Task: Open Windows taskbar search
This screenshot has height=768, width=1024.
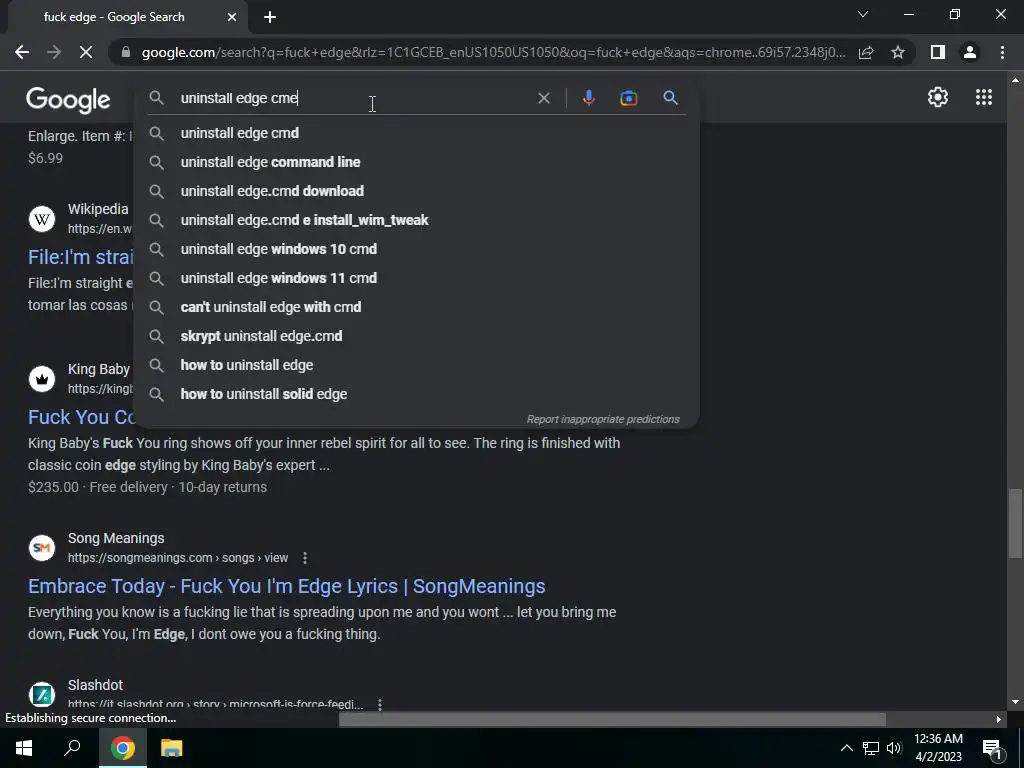Action: coord(72,748)
